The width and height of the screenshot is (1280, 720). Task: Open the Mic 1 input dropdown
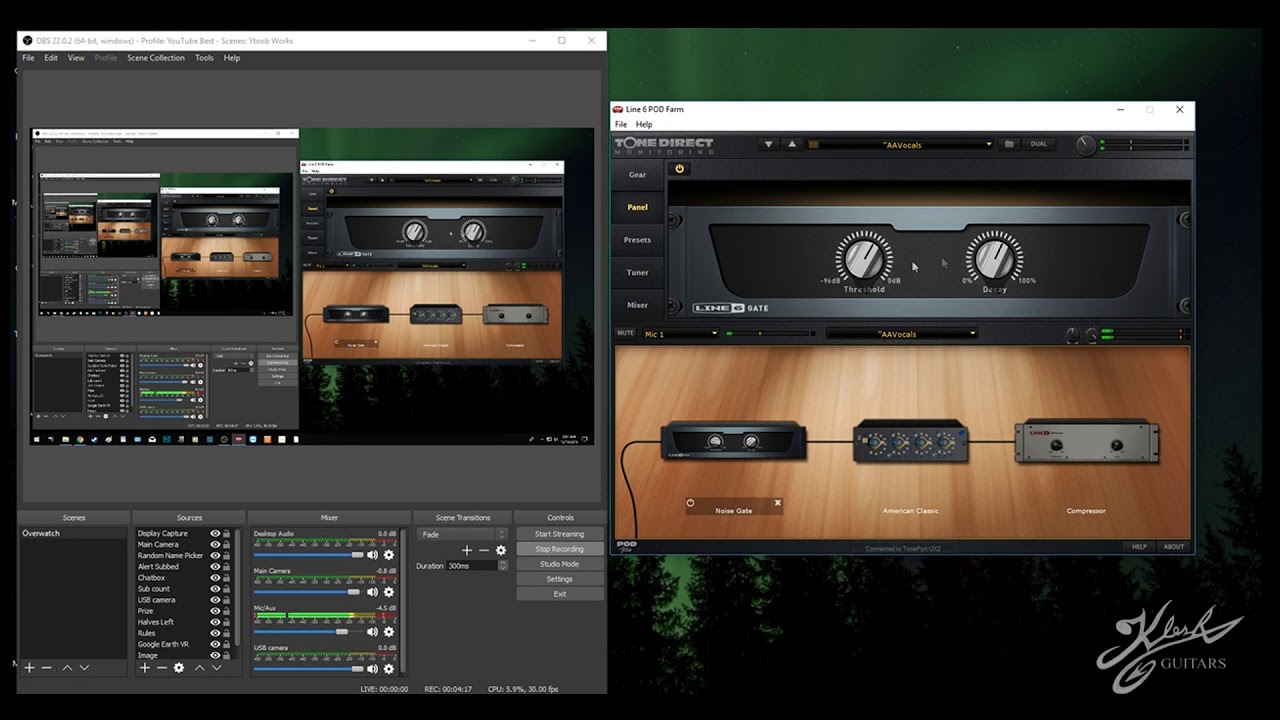click(x=681, y=334)
